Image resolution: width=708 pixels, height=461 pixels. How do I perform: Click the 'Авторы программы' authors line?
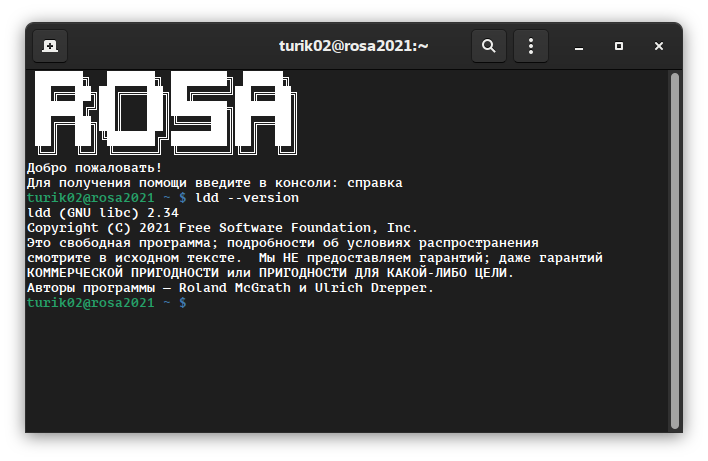[230, 288]
